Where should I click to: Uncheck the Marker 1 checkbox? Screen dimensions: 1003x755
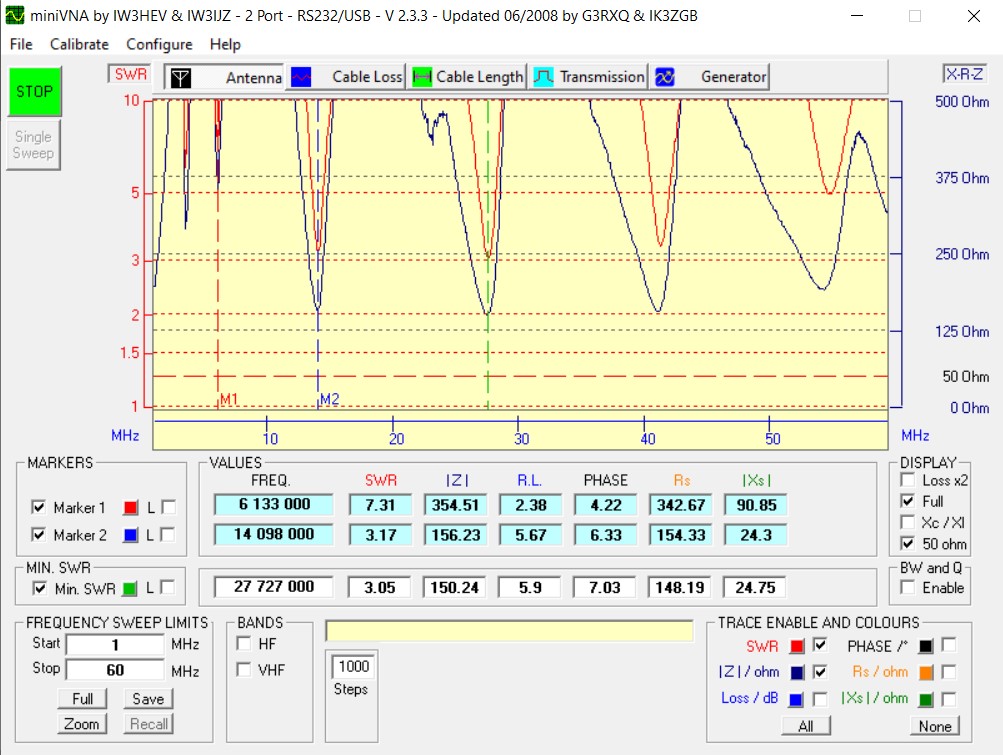tap(38, 507)
